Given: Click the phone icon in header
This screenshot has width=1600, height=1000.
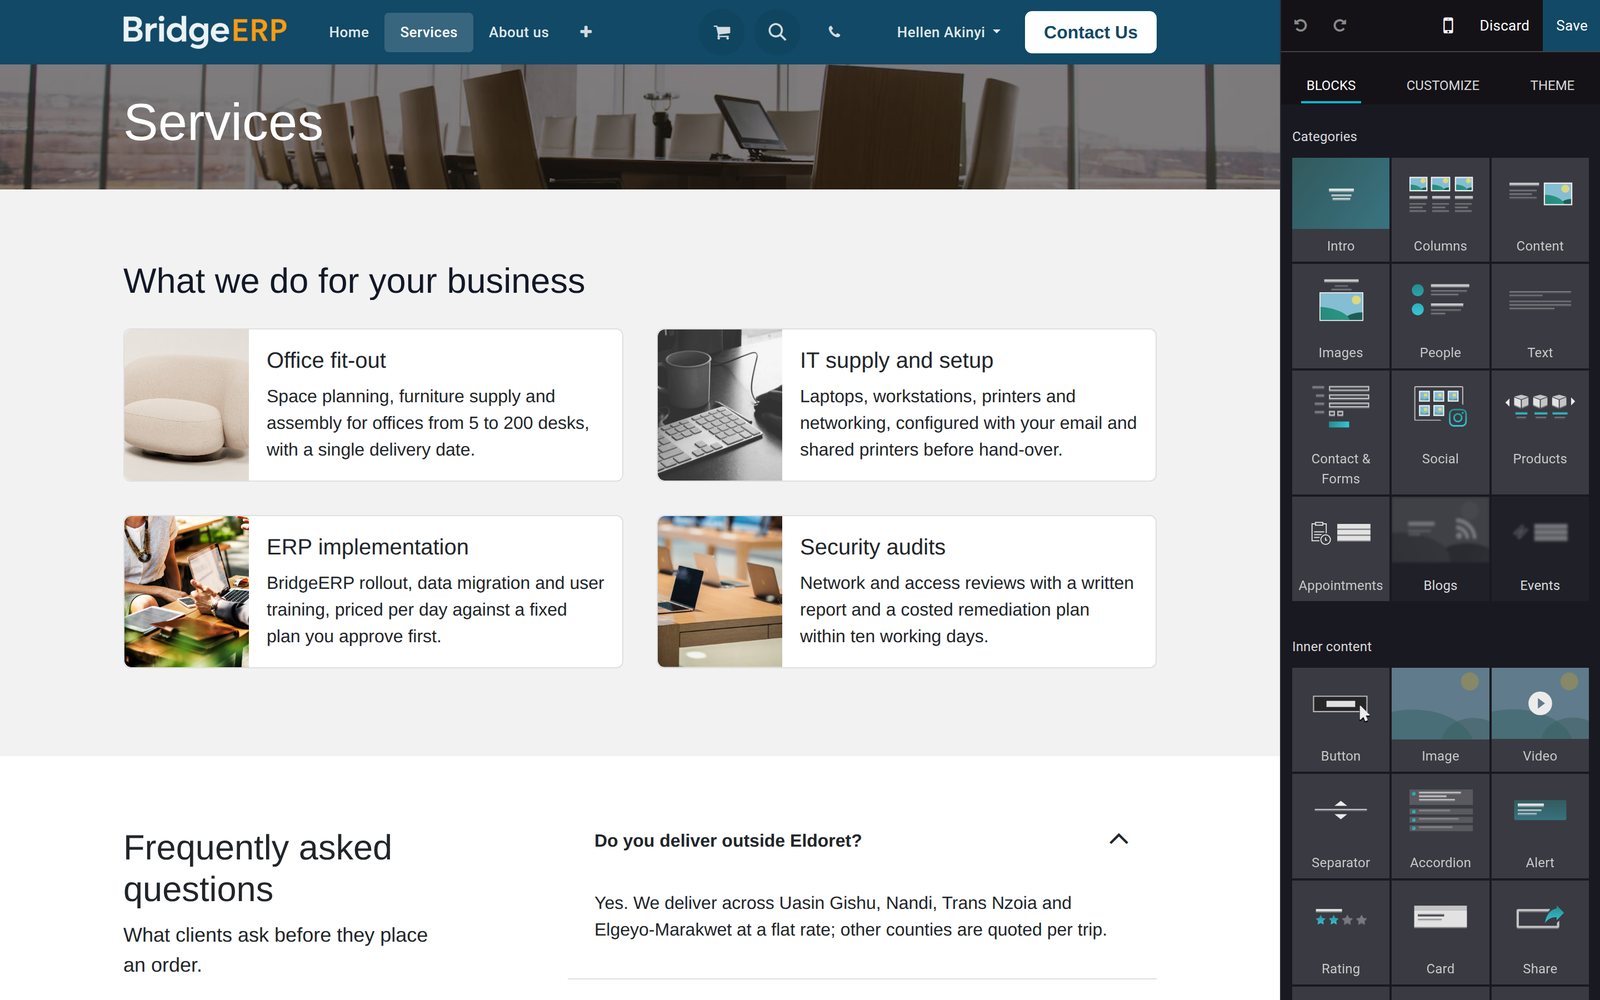Looking at the screenshot, I should coord(834,32).
